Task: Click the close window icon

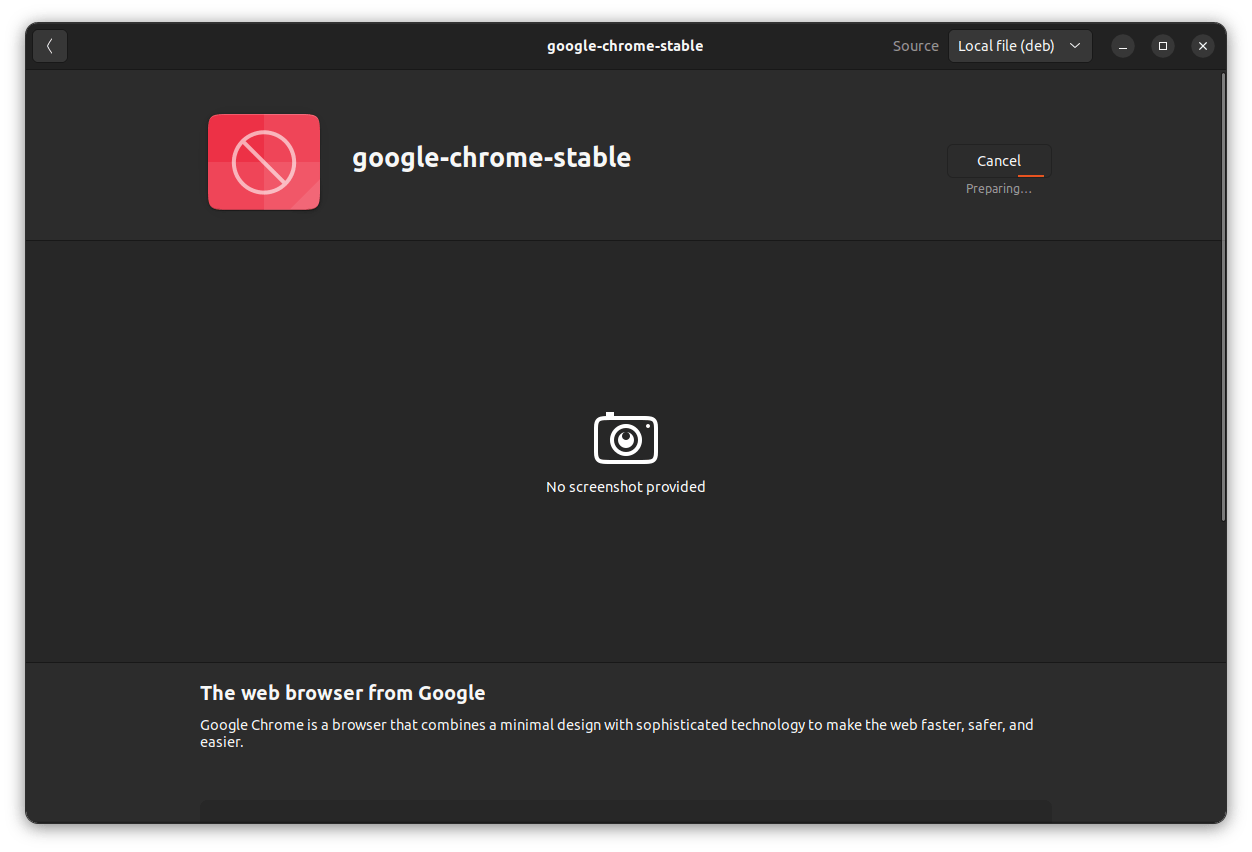Action: click(x=1202, y=46)
